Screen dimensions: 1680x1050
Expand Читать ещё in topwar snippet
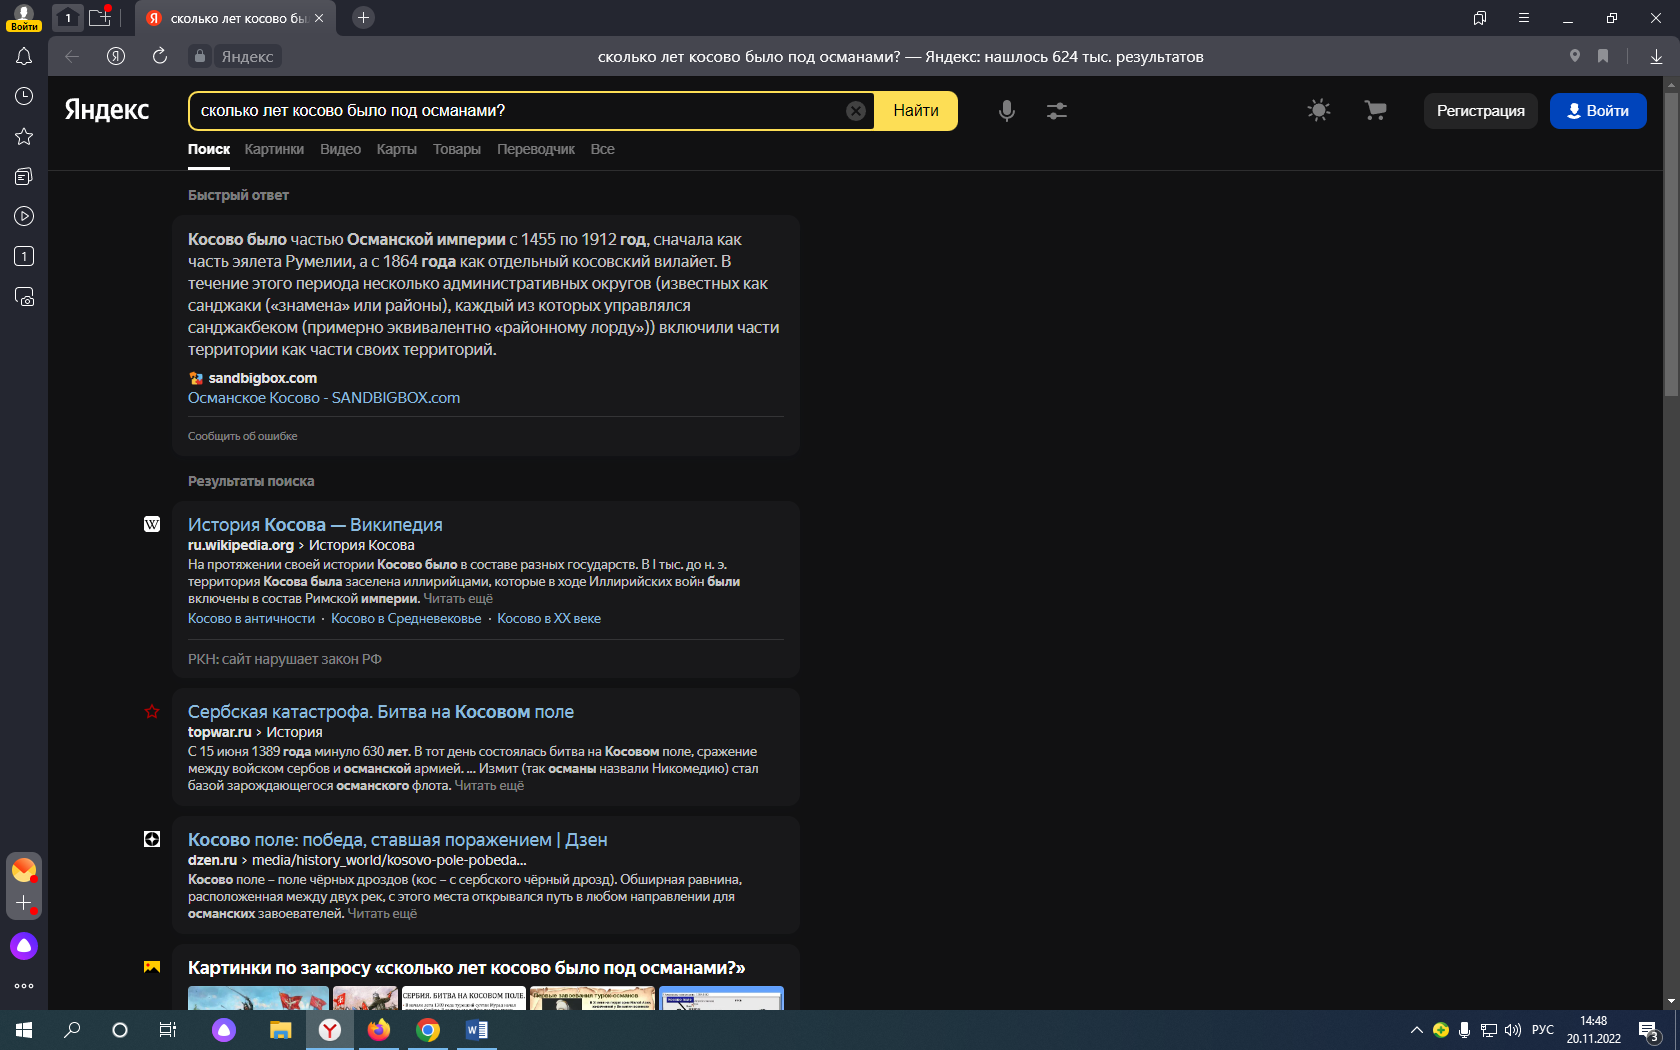pyautogui.click(x=489, y=786)
